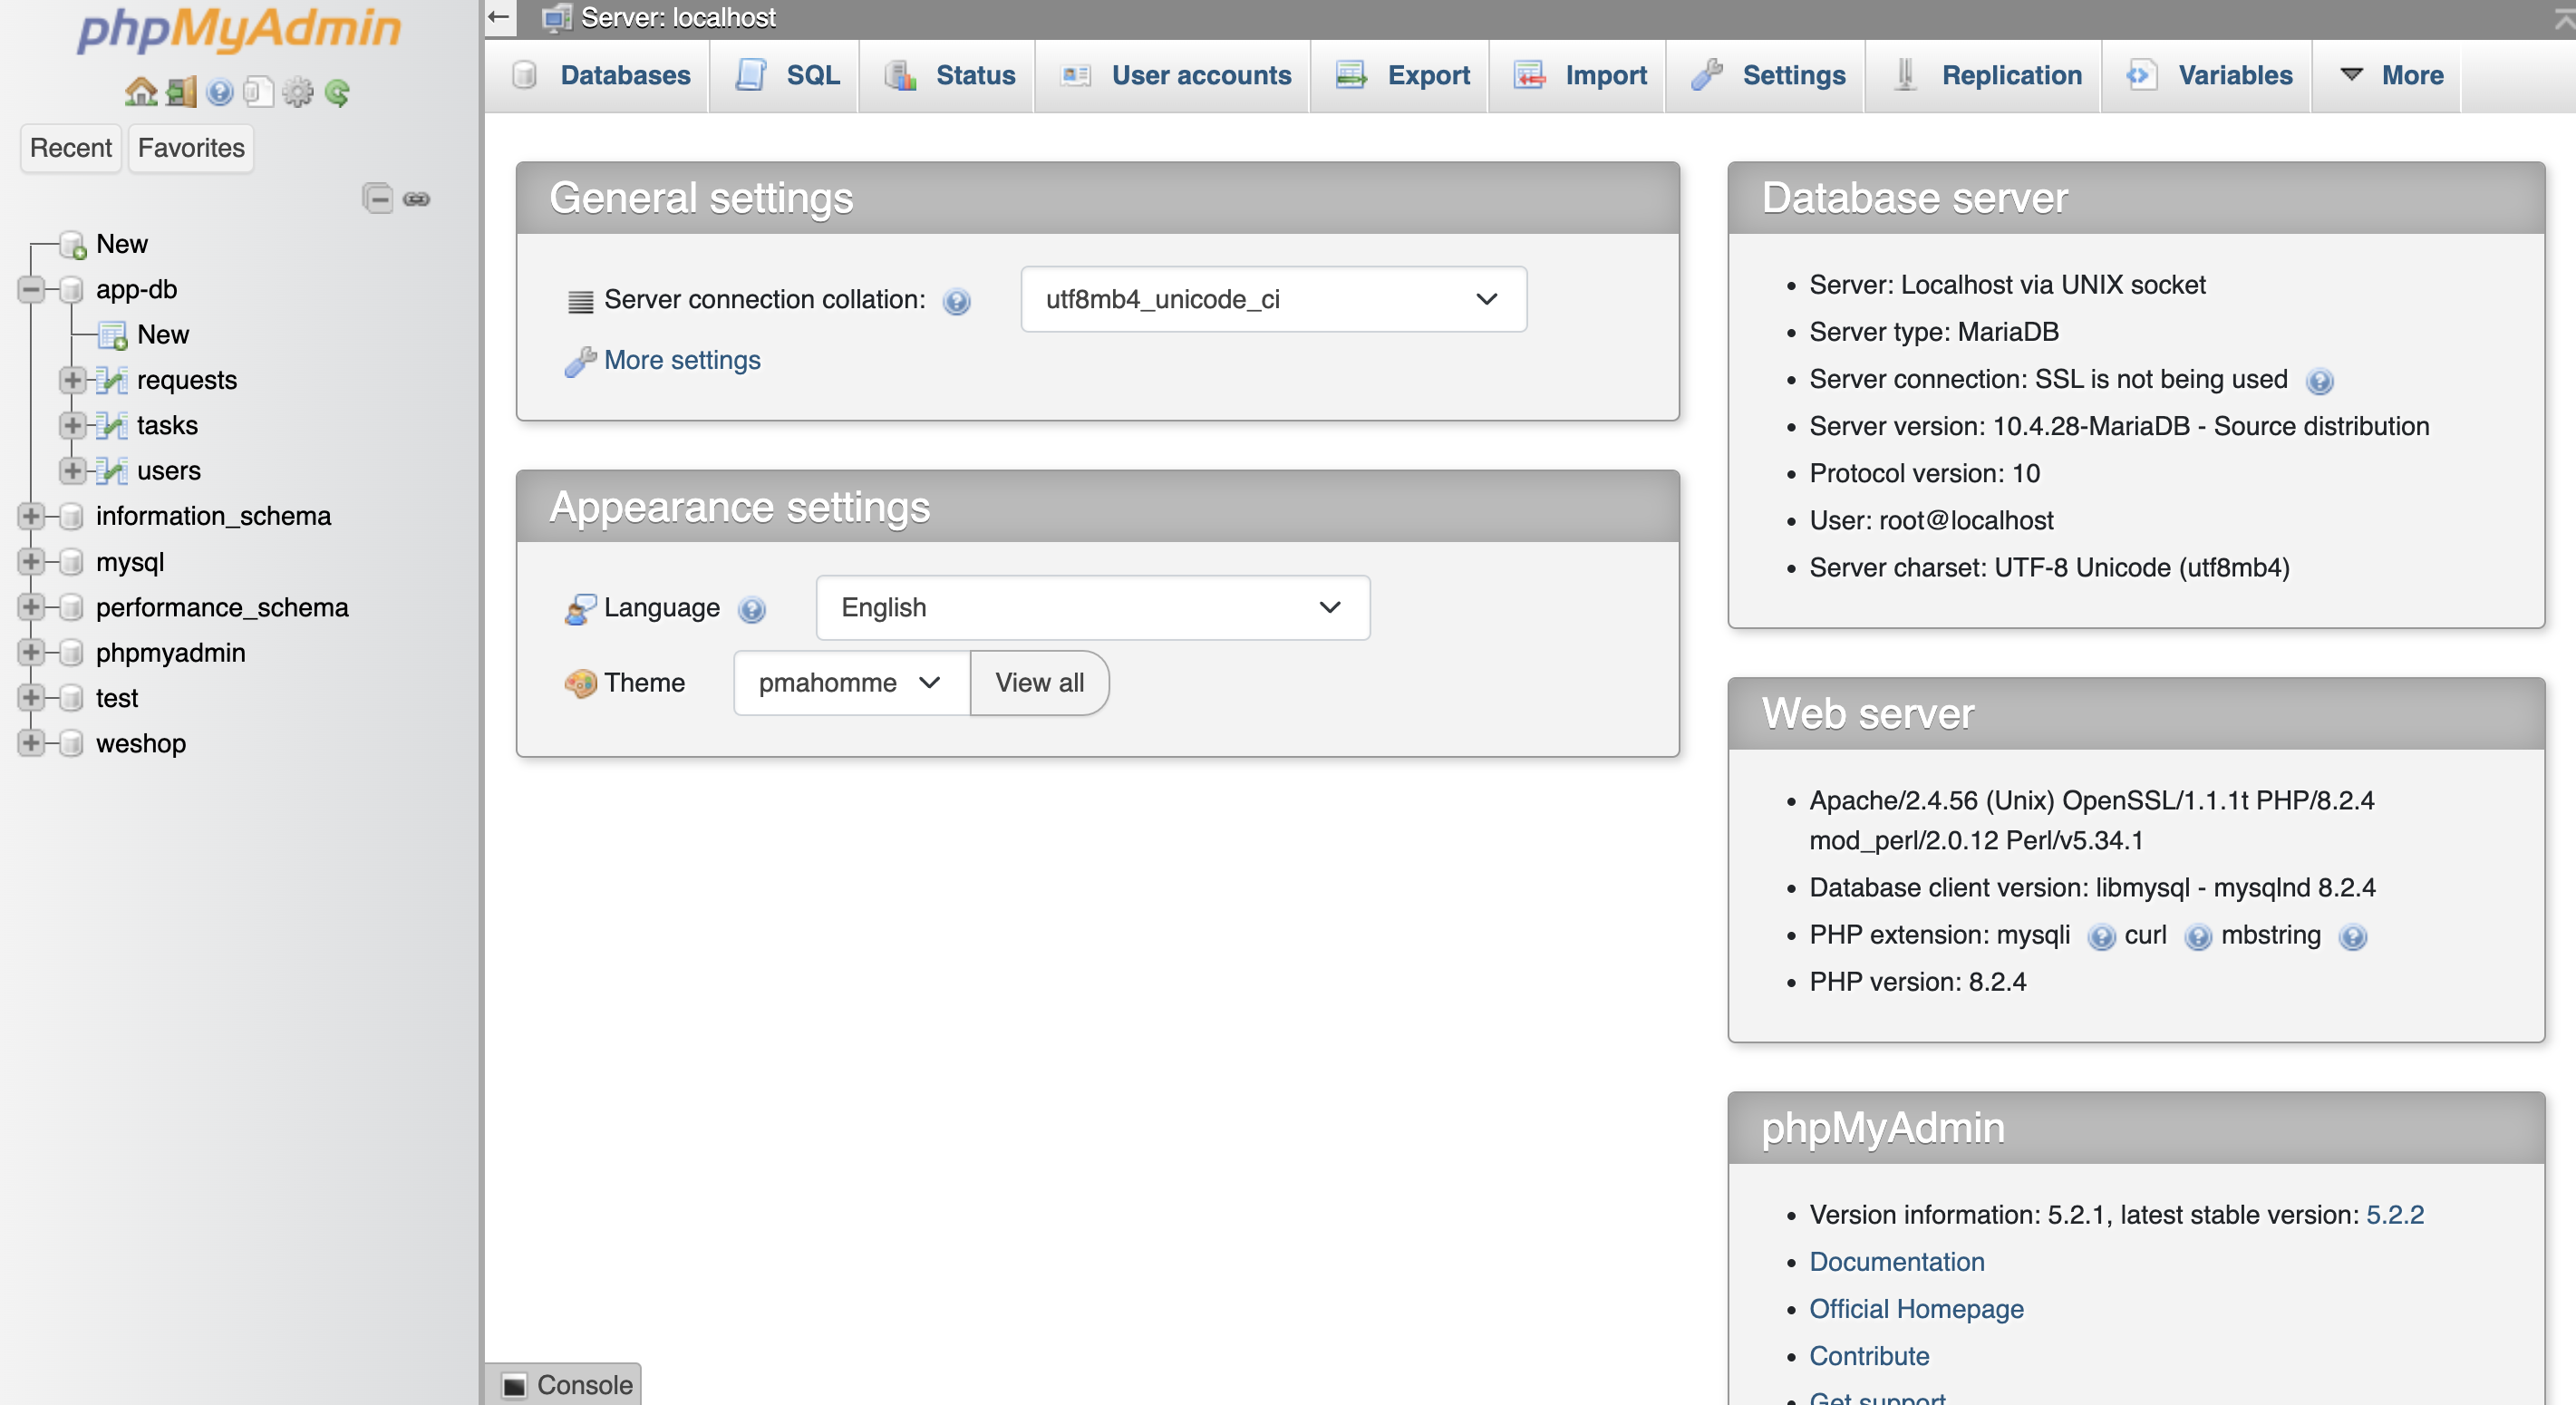Log out using the exit door icon
Image resolution: width=2576 pixels, height=1405 pixels.
click(181, 92)
